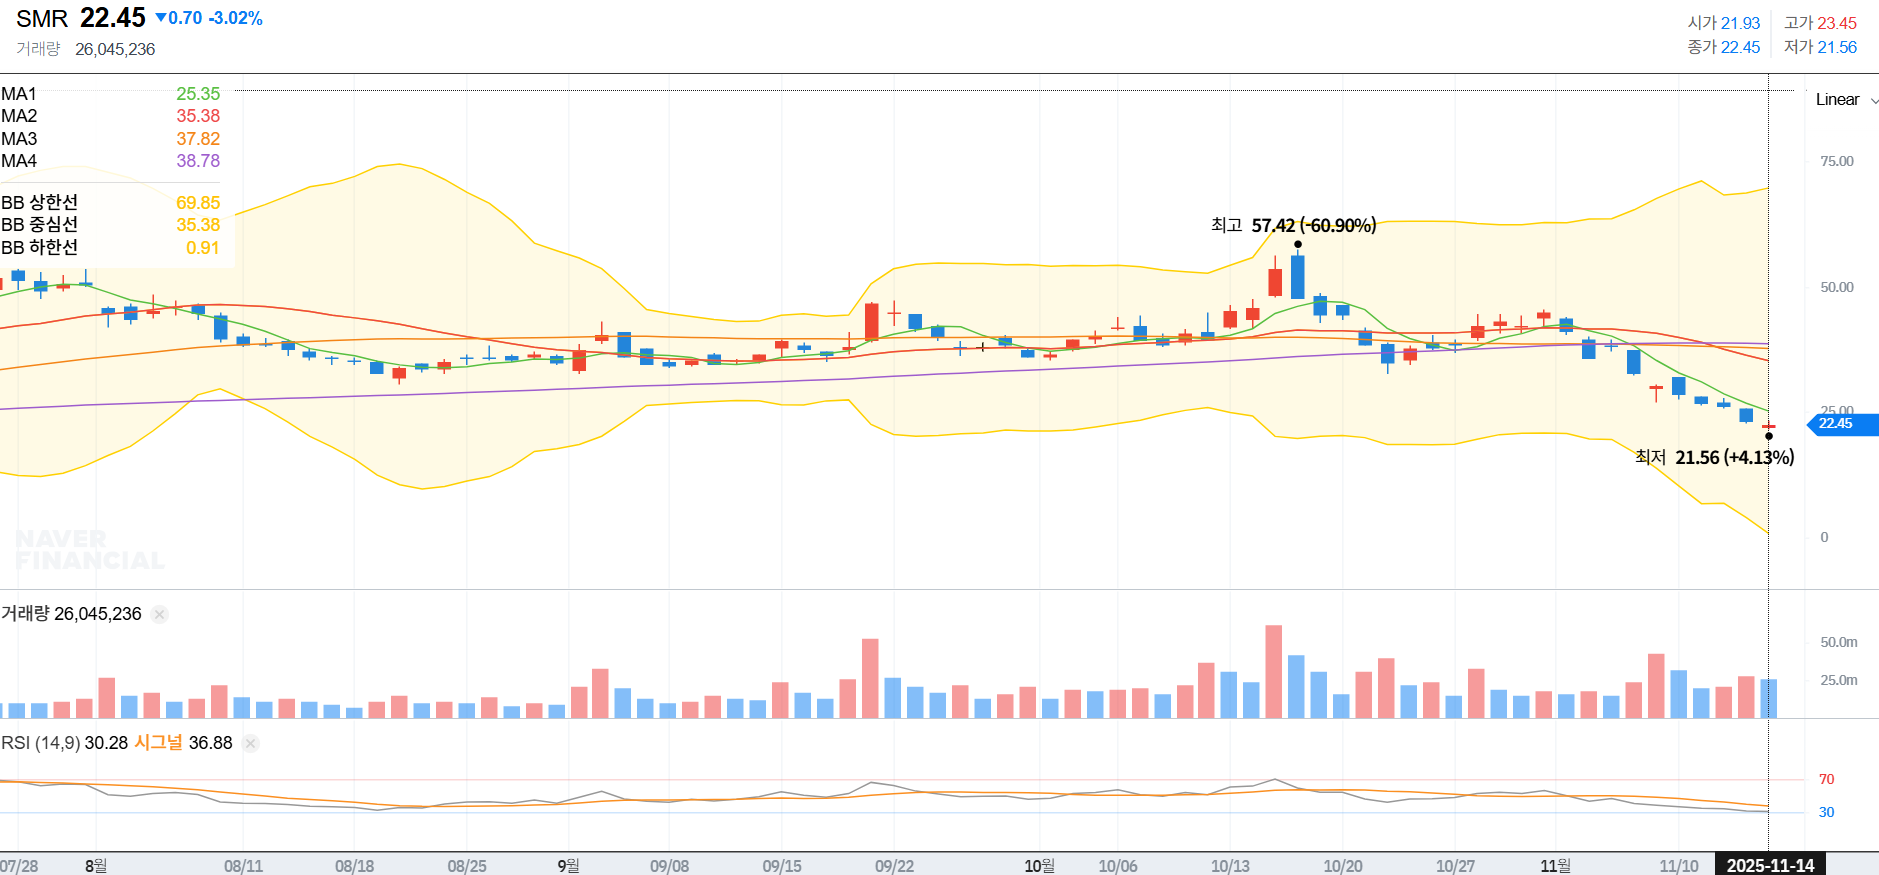
Task: Click the SMR ticker symbol
Action: pos(42,19)
